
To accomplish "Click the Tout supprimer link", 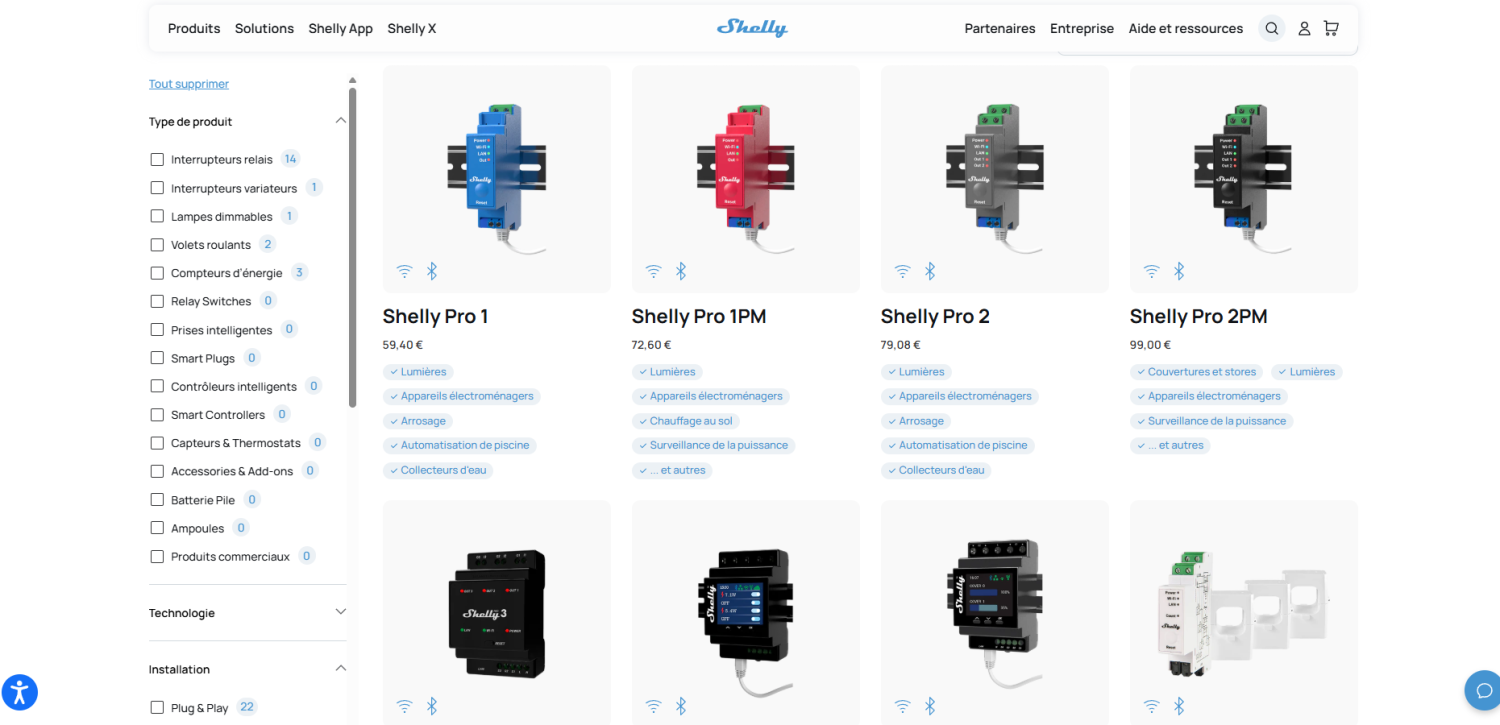I will coord(189,84).
